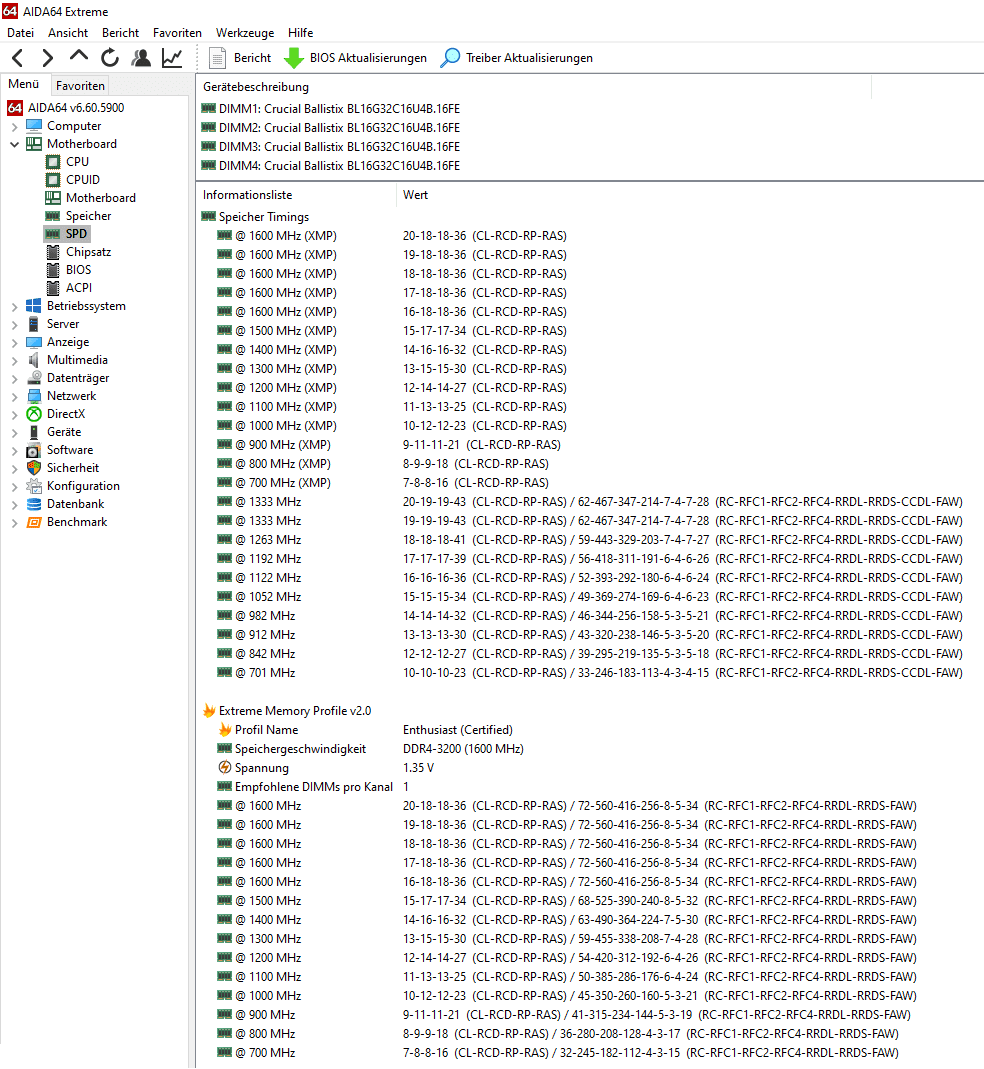Click the Datenbank database icon
The width and height of the screenshot is (984, 1069).
(34, 504)
